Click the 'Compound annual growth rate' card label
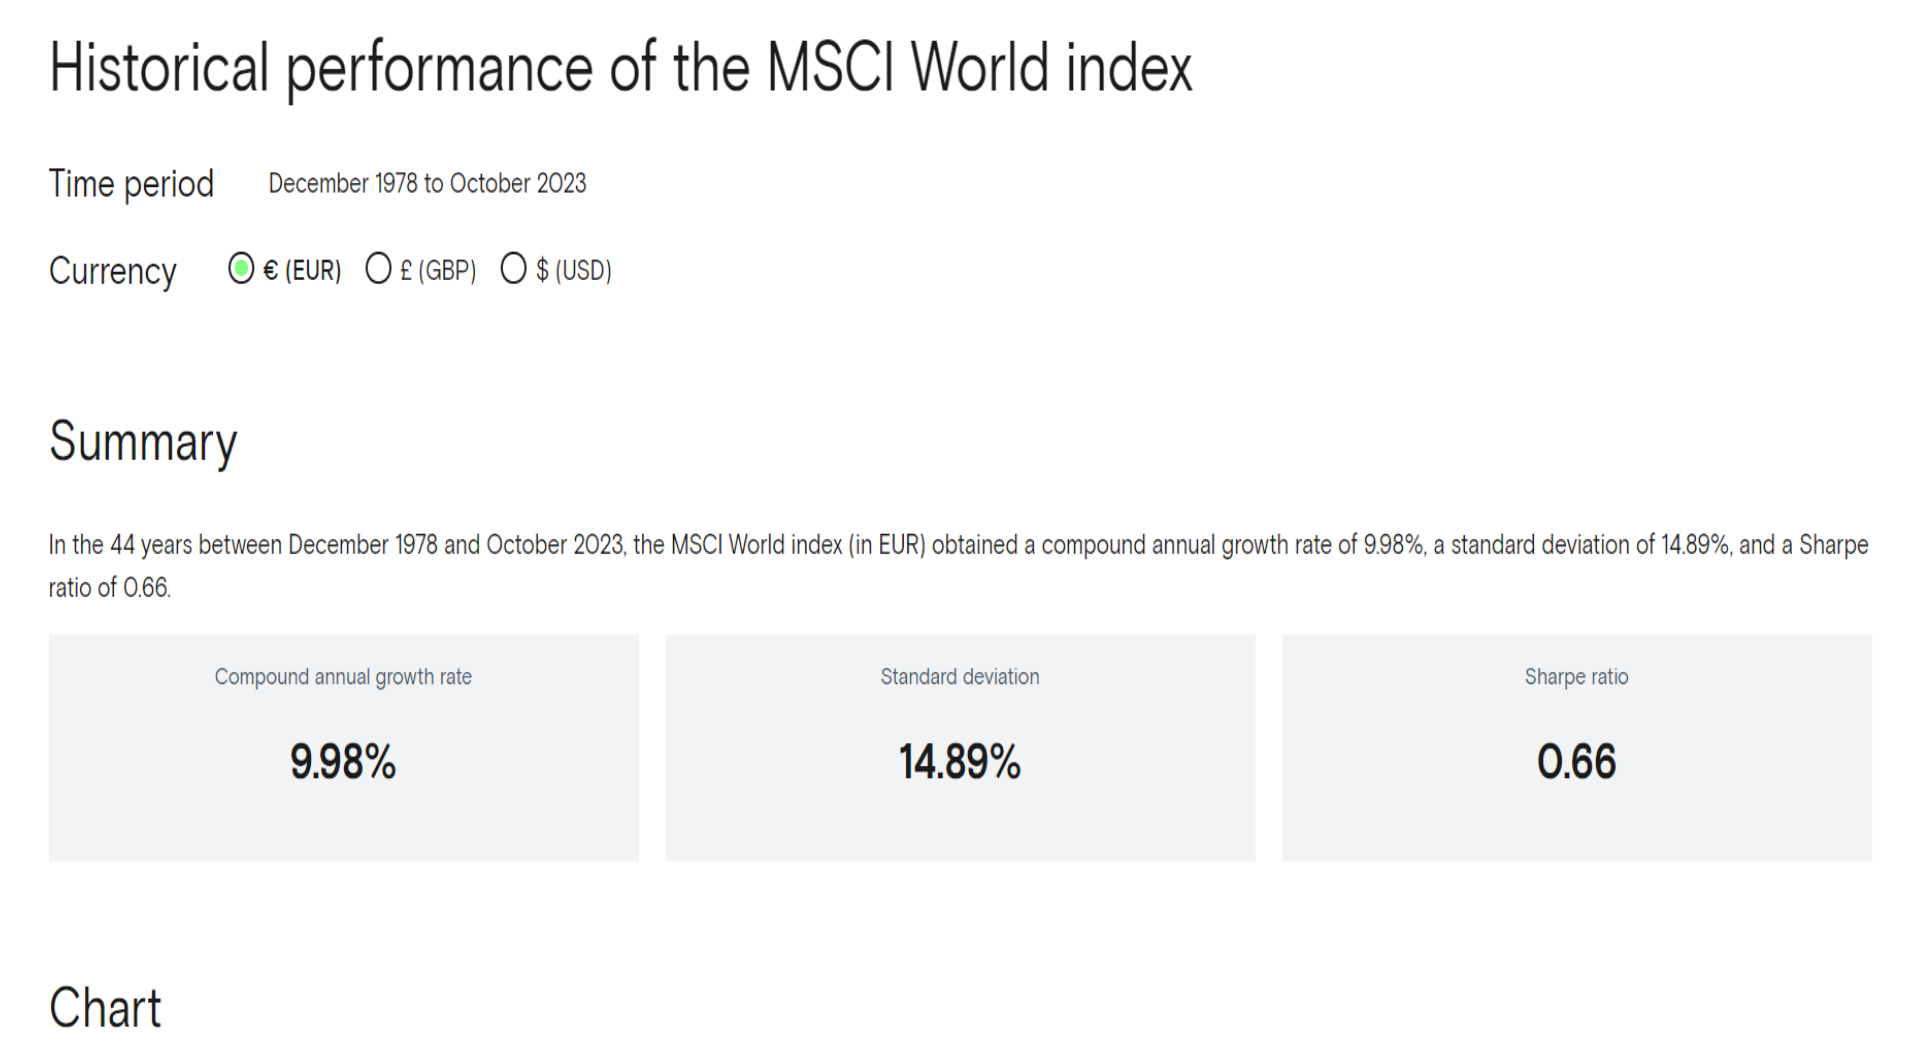Screen dimensions: 1920x1040 343,677
